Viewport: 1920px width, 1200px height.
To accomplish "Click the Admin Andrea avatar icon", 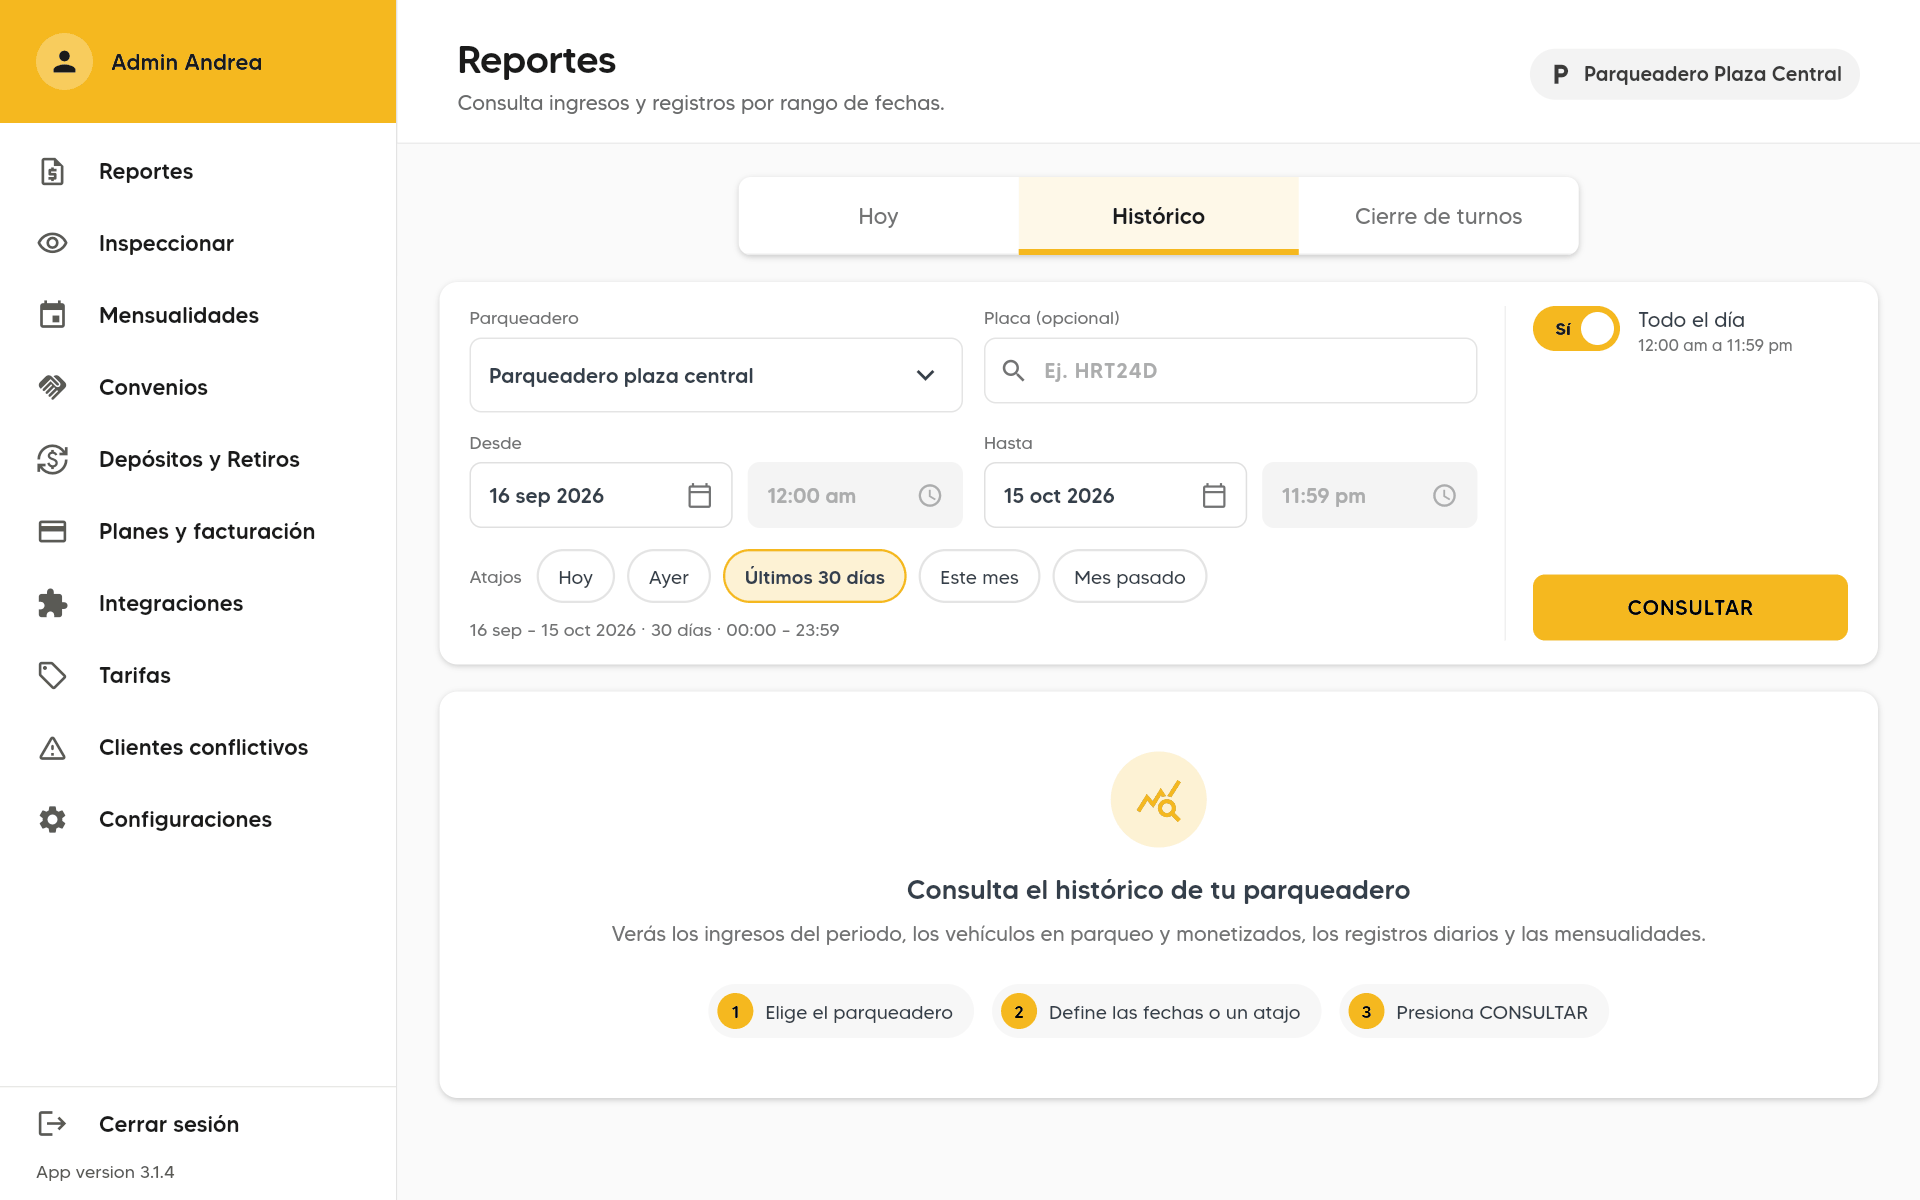I will (64, 62).
